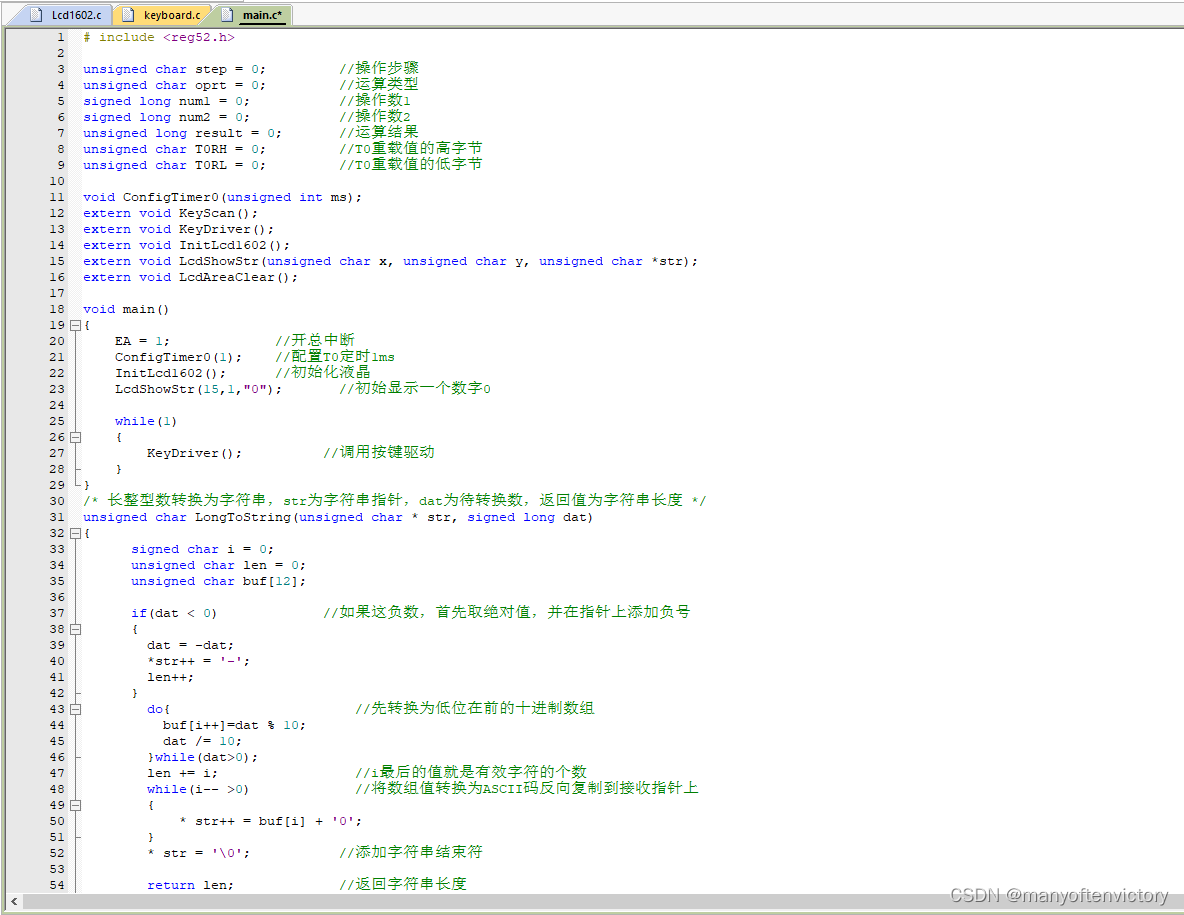
Task: Click the '//开总中断' comment
Action: click(315, 340)
